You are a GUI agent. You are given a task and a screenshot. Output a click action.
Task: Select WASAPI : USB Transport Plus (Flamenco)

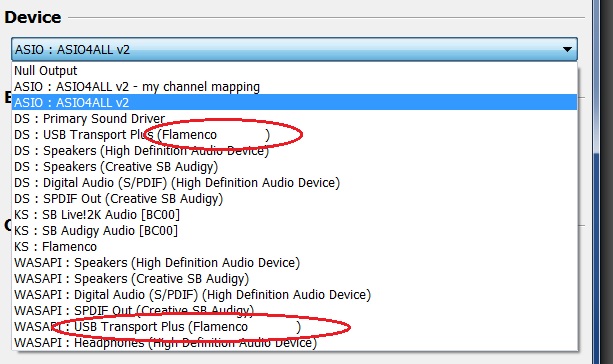pyautogui.click(x=294, y=326)
